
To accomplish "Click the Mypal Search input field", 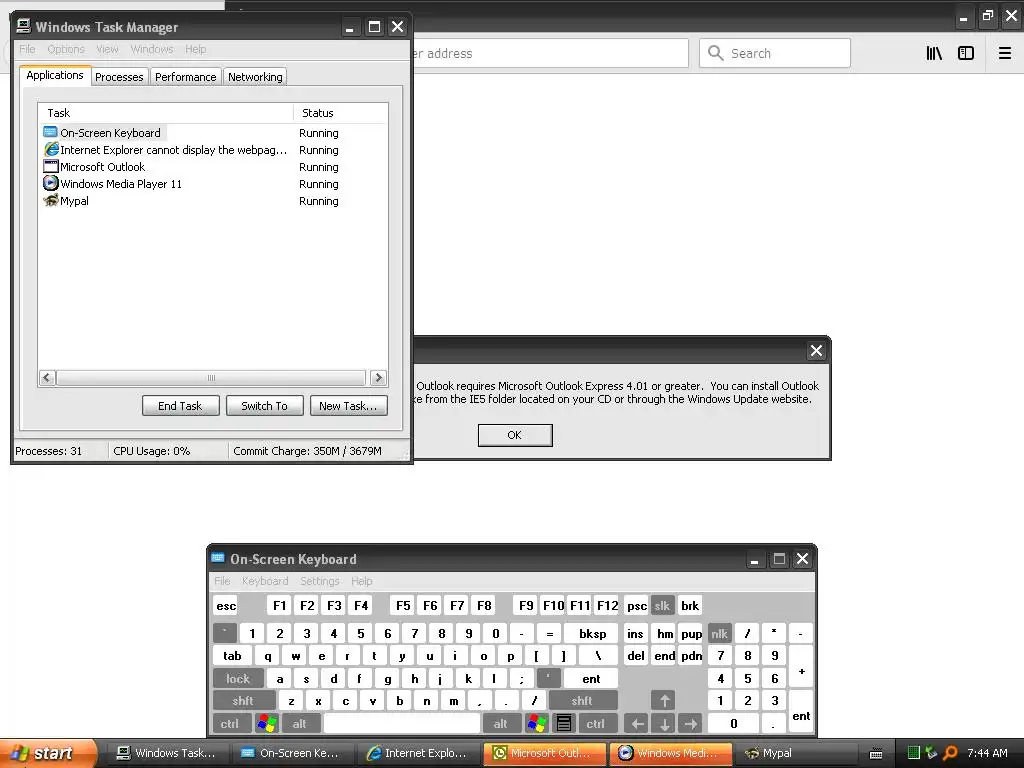I will (775, 53).
